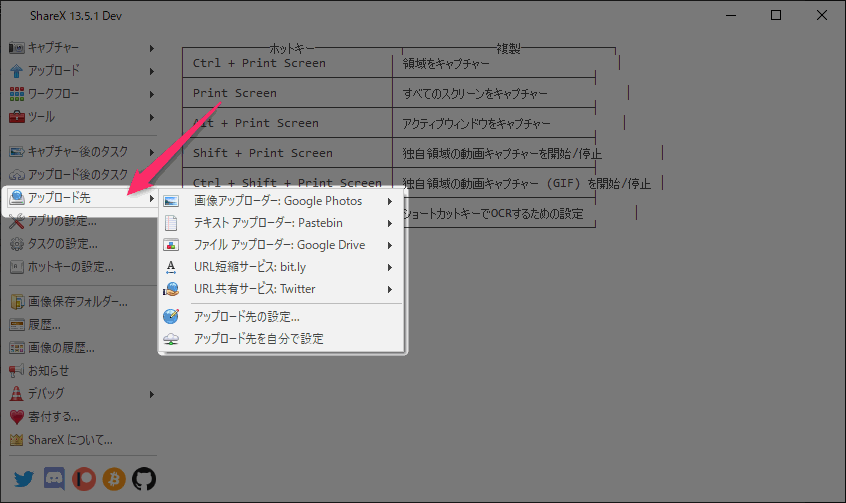Viewport: 846px width, 503px height.
Task: Expand the キャプチャー後のタスク submenu arrow
Action: (152, 152)
